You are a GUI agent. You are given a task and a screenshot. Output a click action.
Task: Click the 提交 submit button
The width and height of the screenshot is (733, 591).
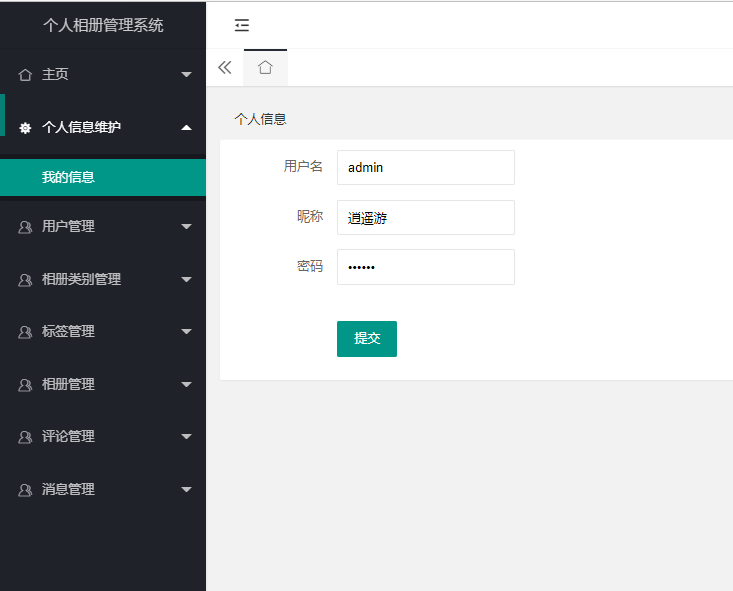367,339
